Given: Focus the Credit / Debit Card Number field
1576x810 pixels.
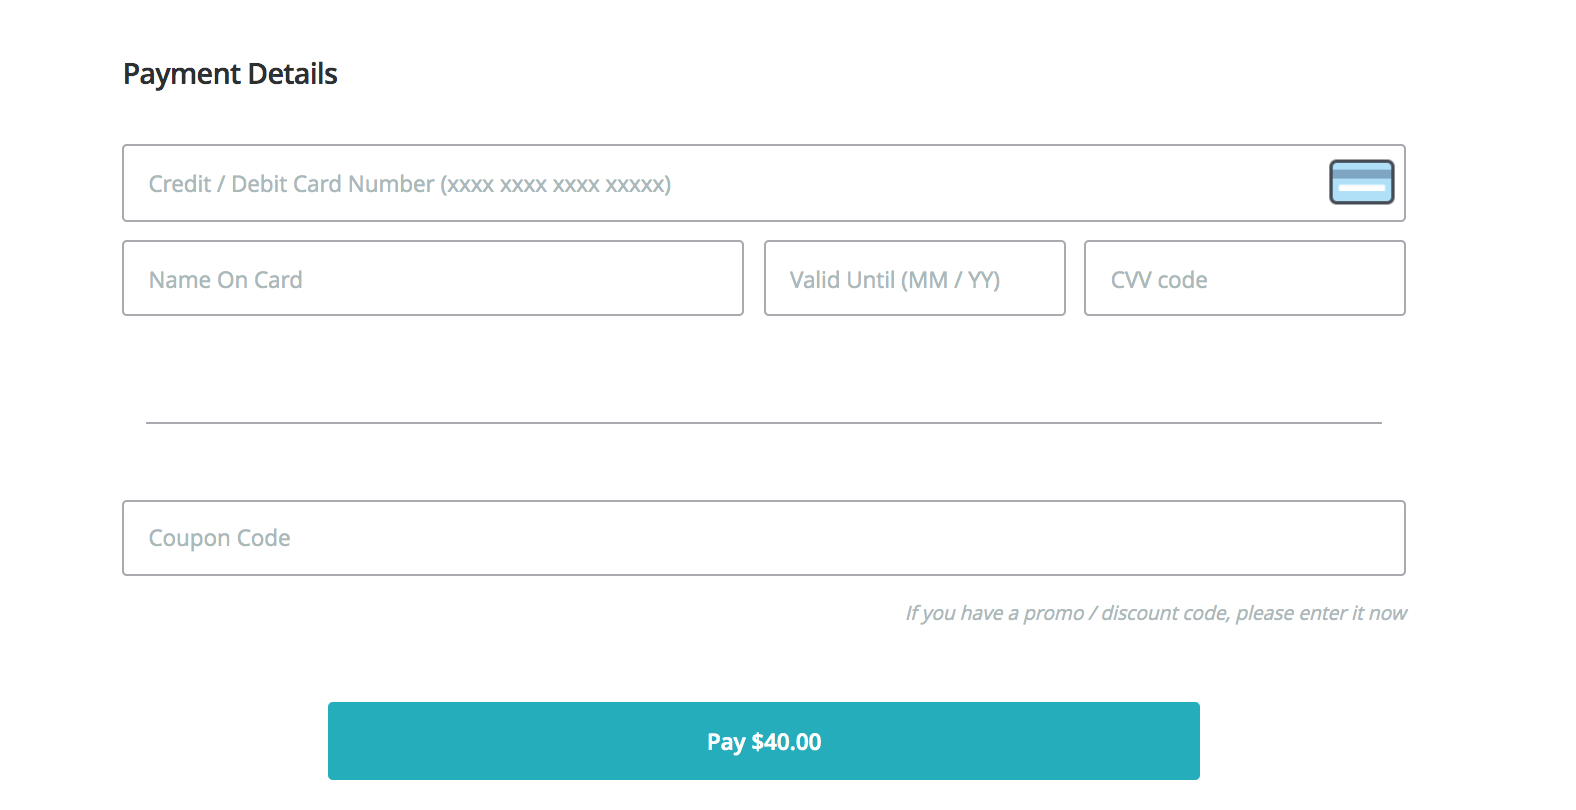Looking at the screenshot, I should point(700,183).
